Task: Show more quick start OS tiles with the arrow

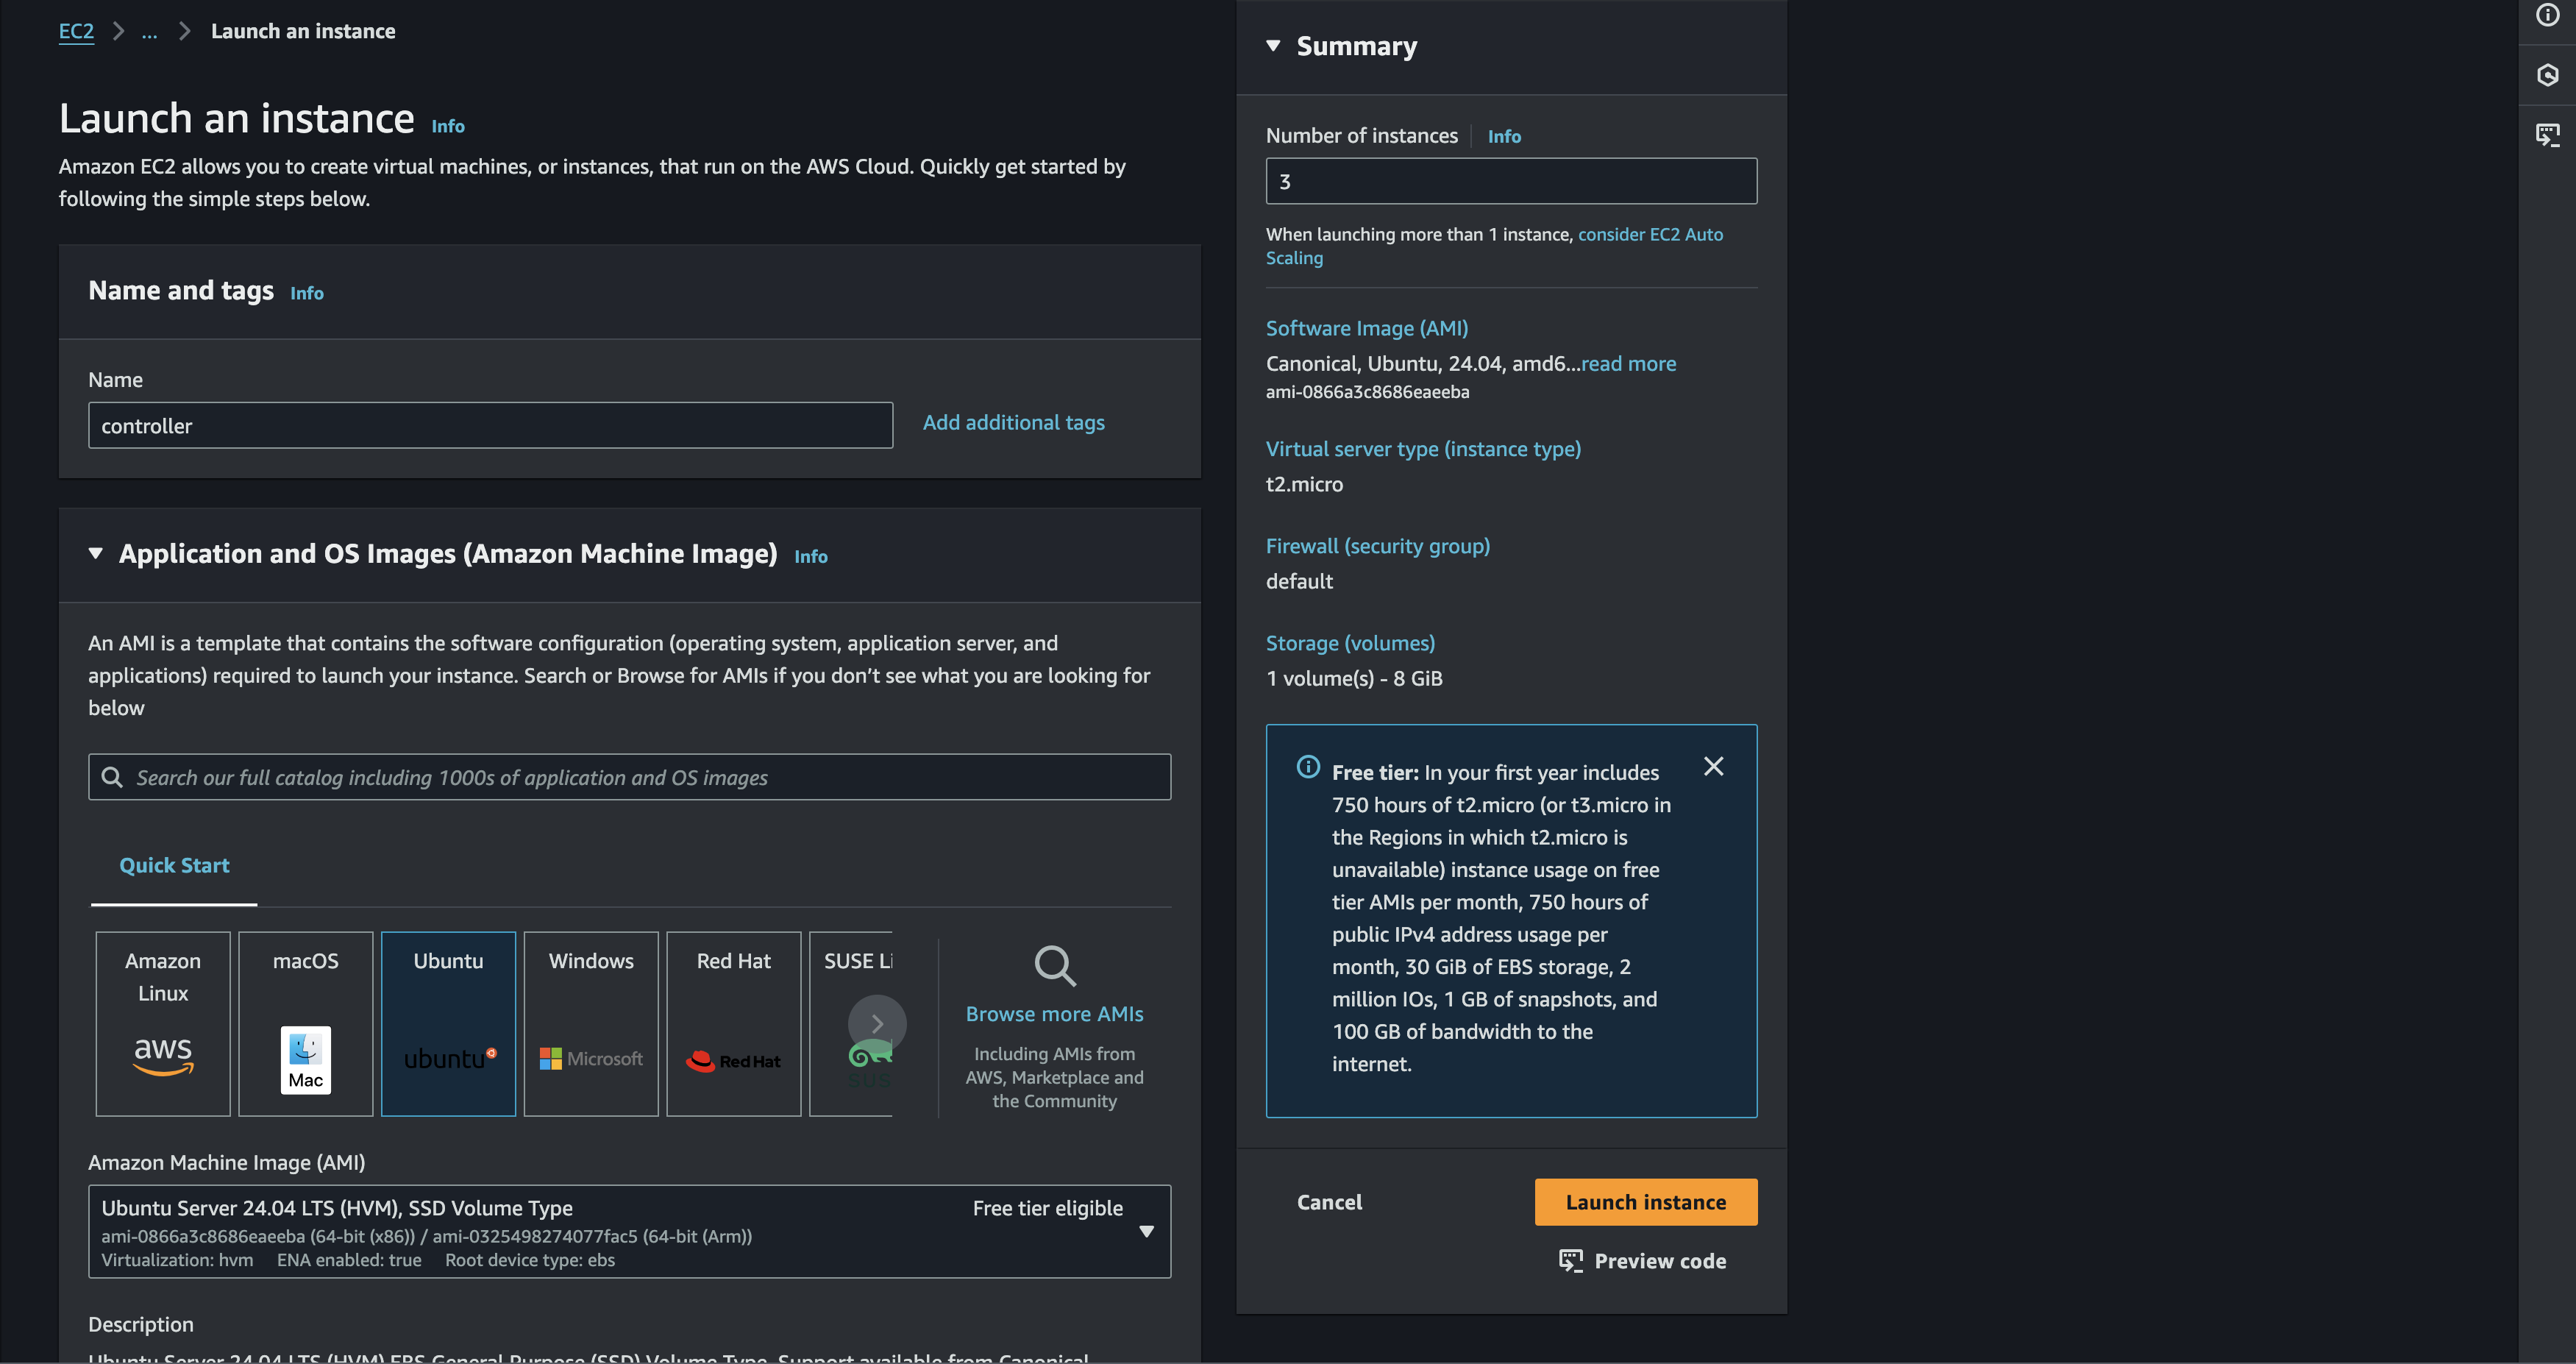Action: coord(877,1023)
